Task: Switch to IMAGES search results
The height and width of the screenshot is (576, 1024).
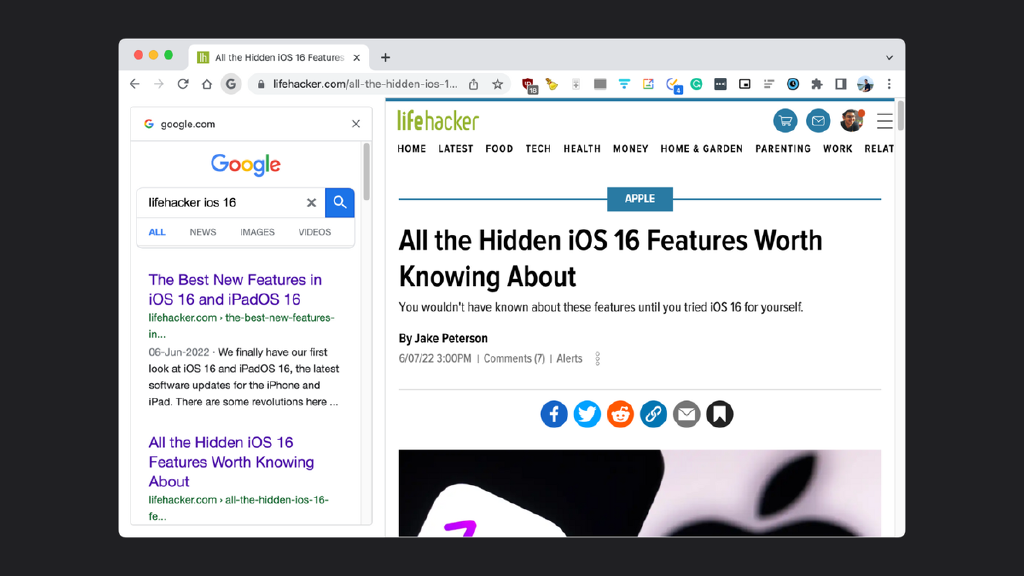Action: pos(257,232)
